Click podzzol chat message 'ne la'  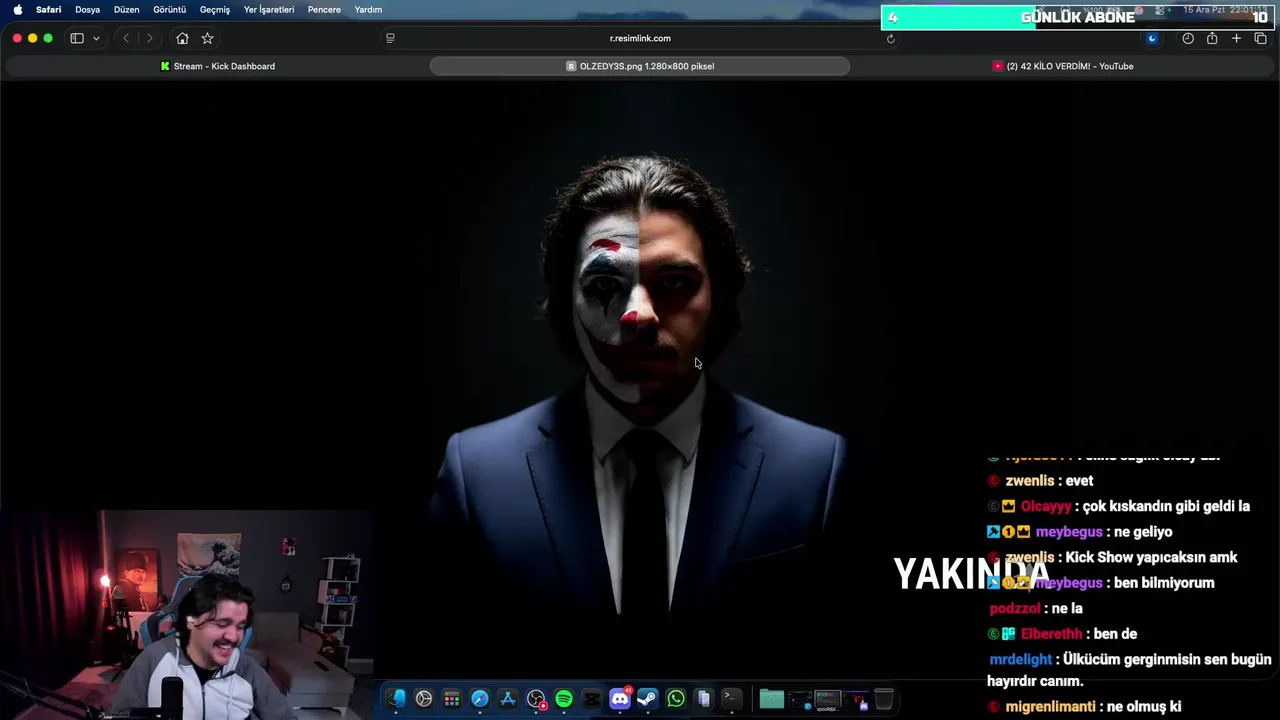pos(1036,608)
